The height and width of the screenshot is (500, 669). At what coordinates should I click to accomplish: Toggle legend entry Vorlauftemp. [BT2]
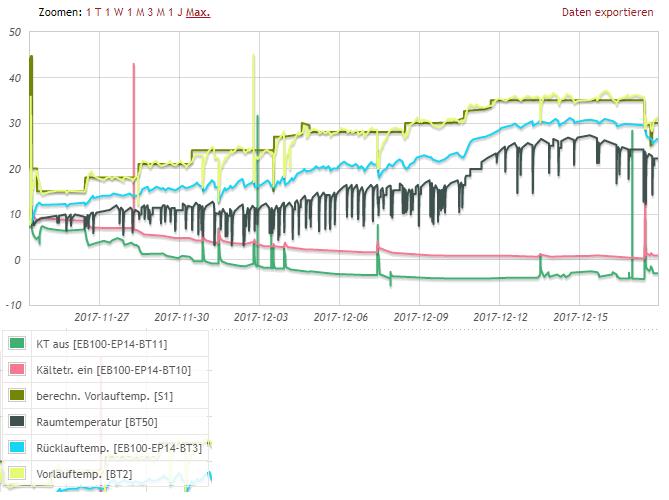[84, 474]
